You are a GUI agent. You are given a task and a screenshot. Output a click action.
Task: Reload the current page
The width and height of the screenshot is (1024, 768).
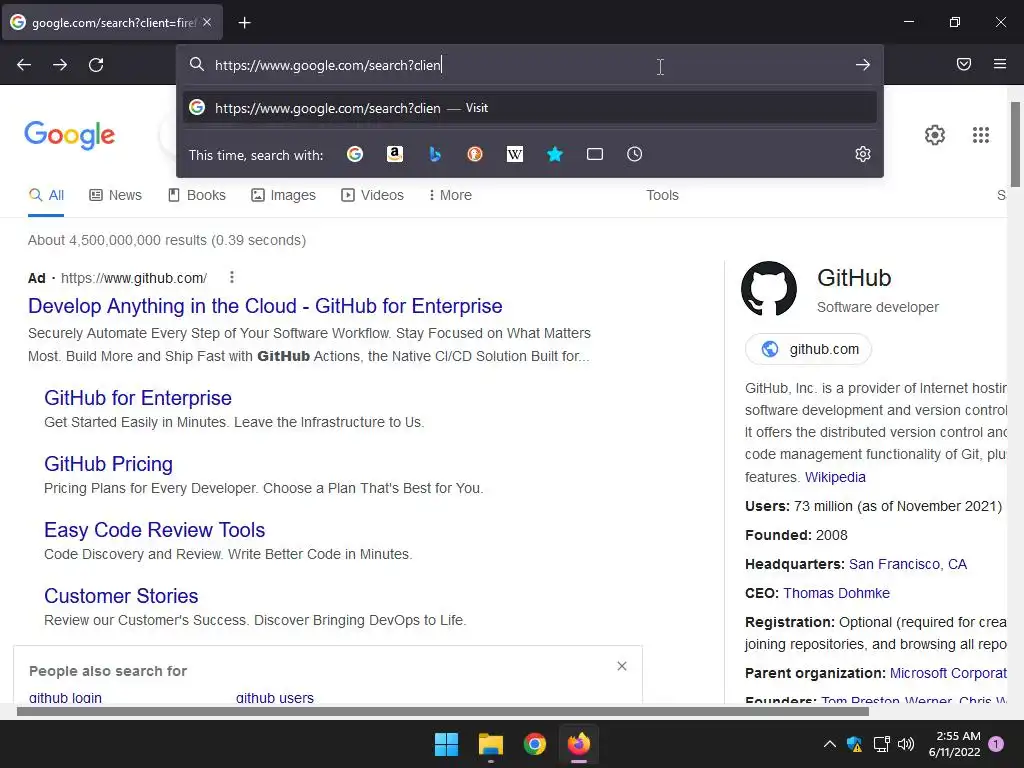coord(96,65)
